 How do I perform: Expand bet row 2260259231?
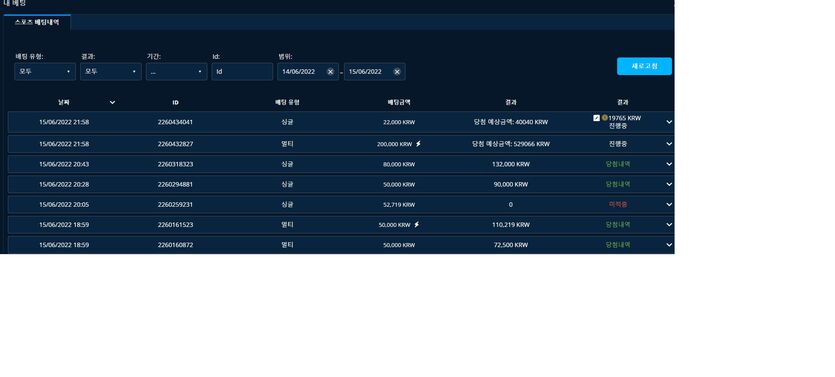tap(669, 204)
